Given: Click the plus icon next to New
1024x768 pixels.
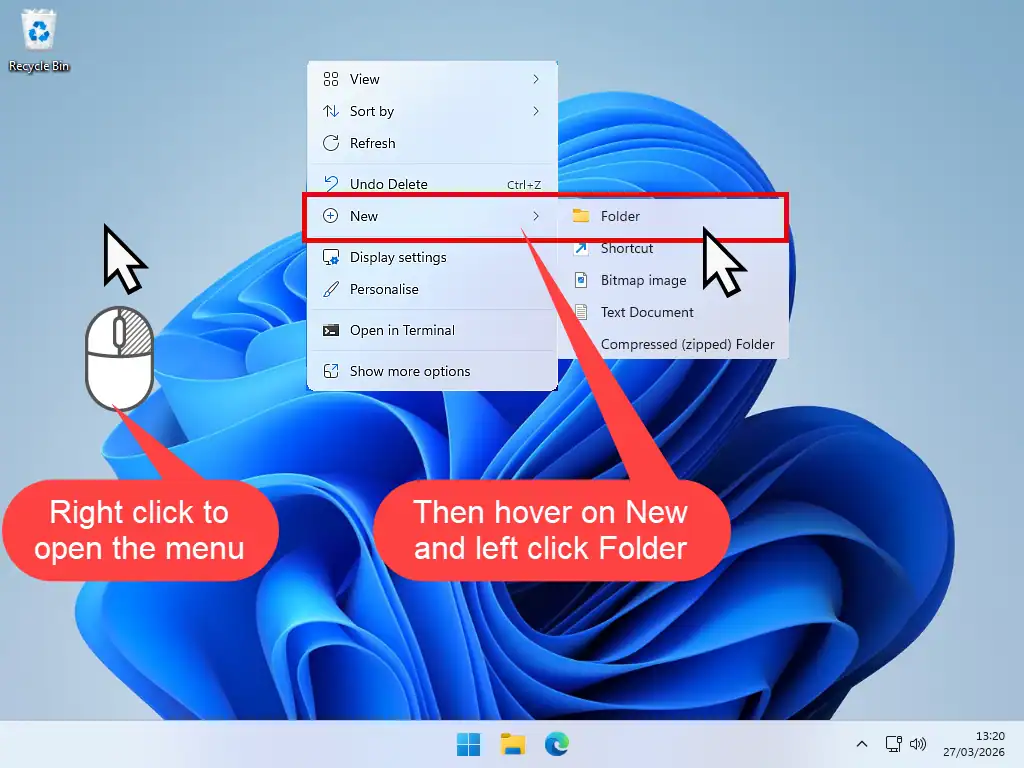Looking at the screenshot, I should point(330,215).
